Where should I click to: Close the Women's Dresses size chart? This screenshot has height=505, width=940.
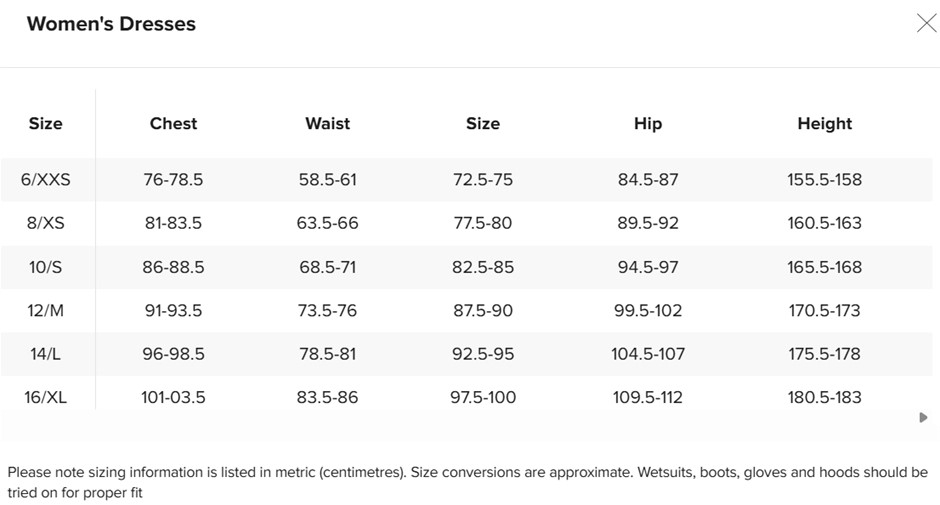[x=926, y=24]
